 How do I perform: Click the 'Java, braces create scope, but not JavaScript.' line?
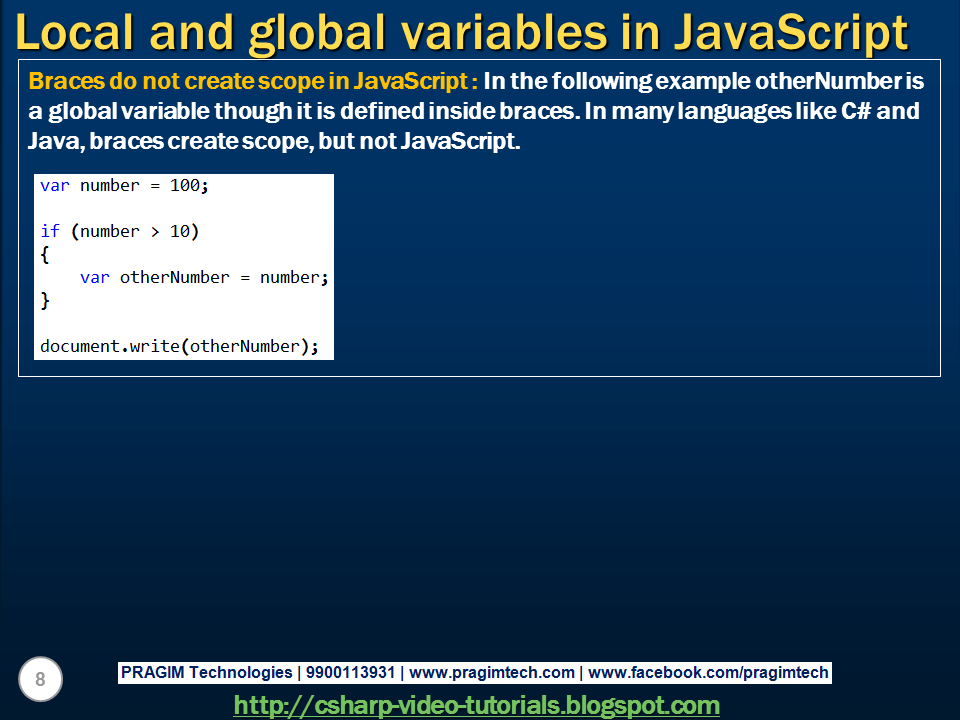[274, 141]
